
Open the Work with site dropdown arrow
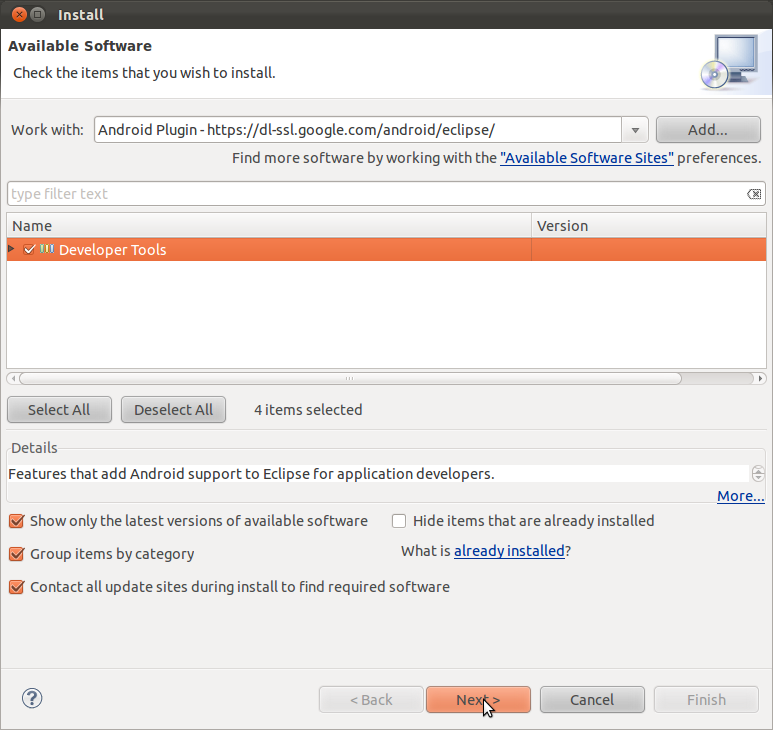coord(635,130)
